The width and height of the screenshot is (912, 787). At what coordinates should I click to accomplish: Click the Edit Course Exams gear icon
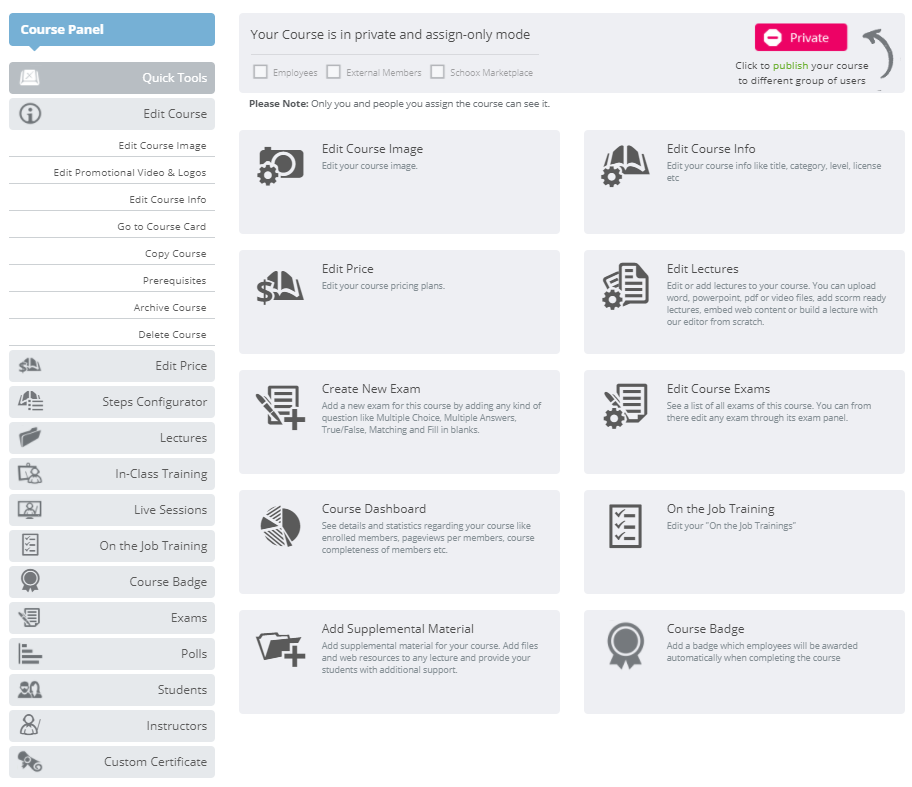[625, 405]
